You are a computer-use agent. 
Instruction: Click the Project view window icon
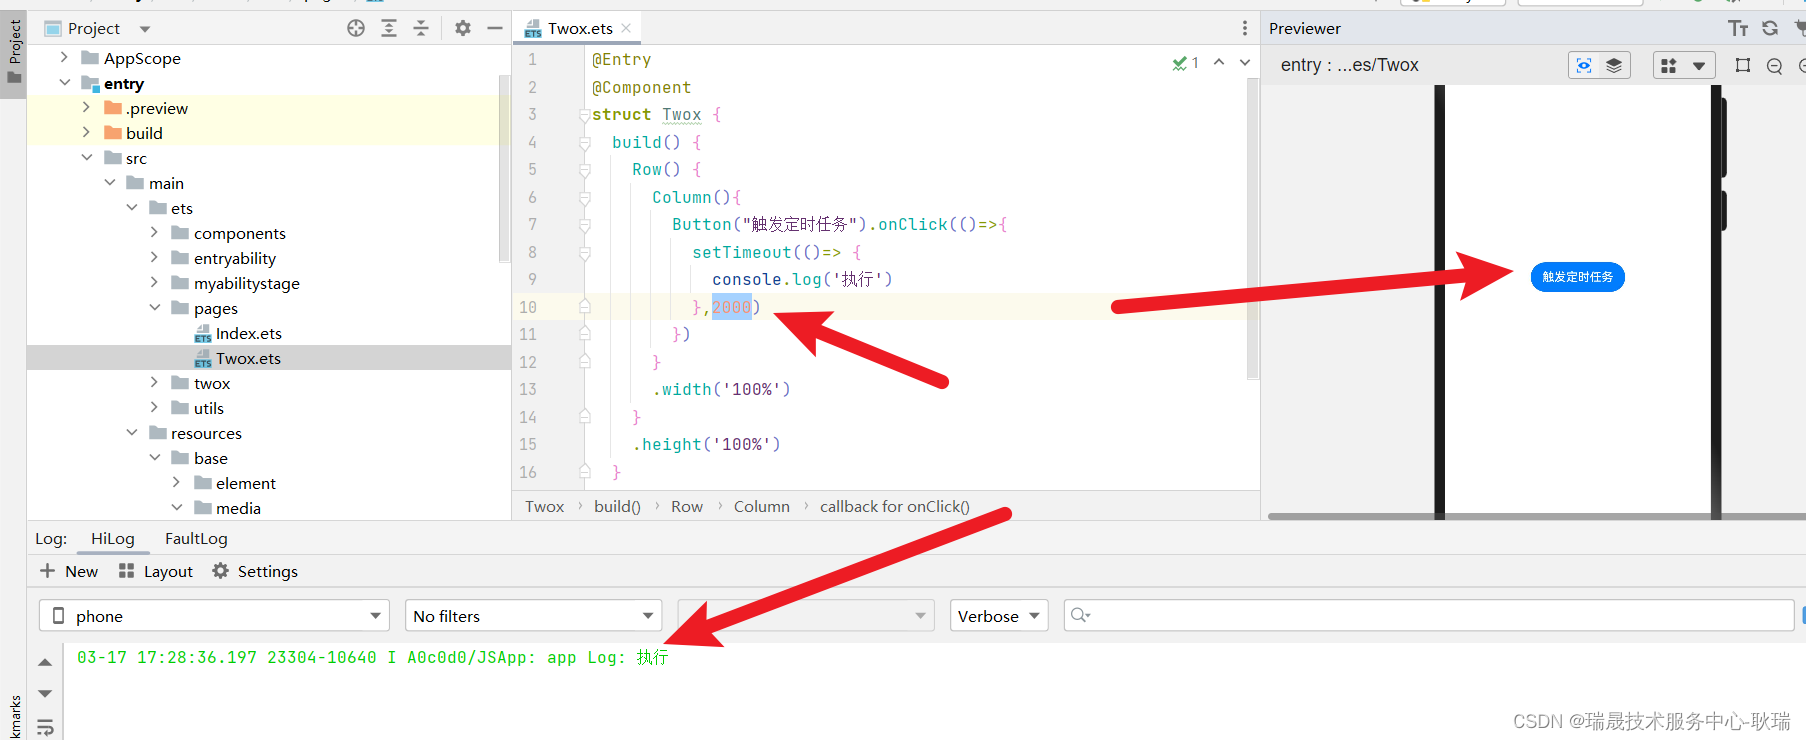tap(53, 28)
